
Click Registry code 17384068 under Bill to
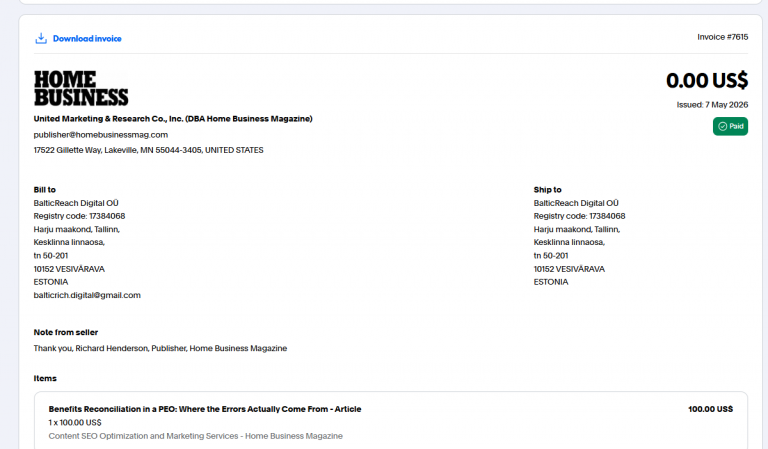[79, 216]
